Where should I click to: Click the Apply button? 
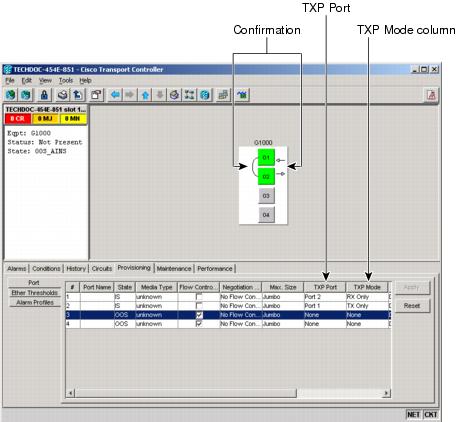tap(412, 287)
